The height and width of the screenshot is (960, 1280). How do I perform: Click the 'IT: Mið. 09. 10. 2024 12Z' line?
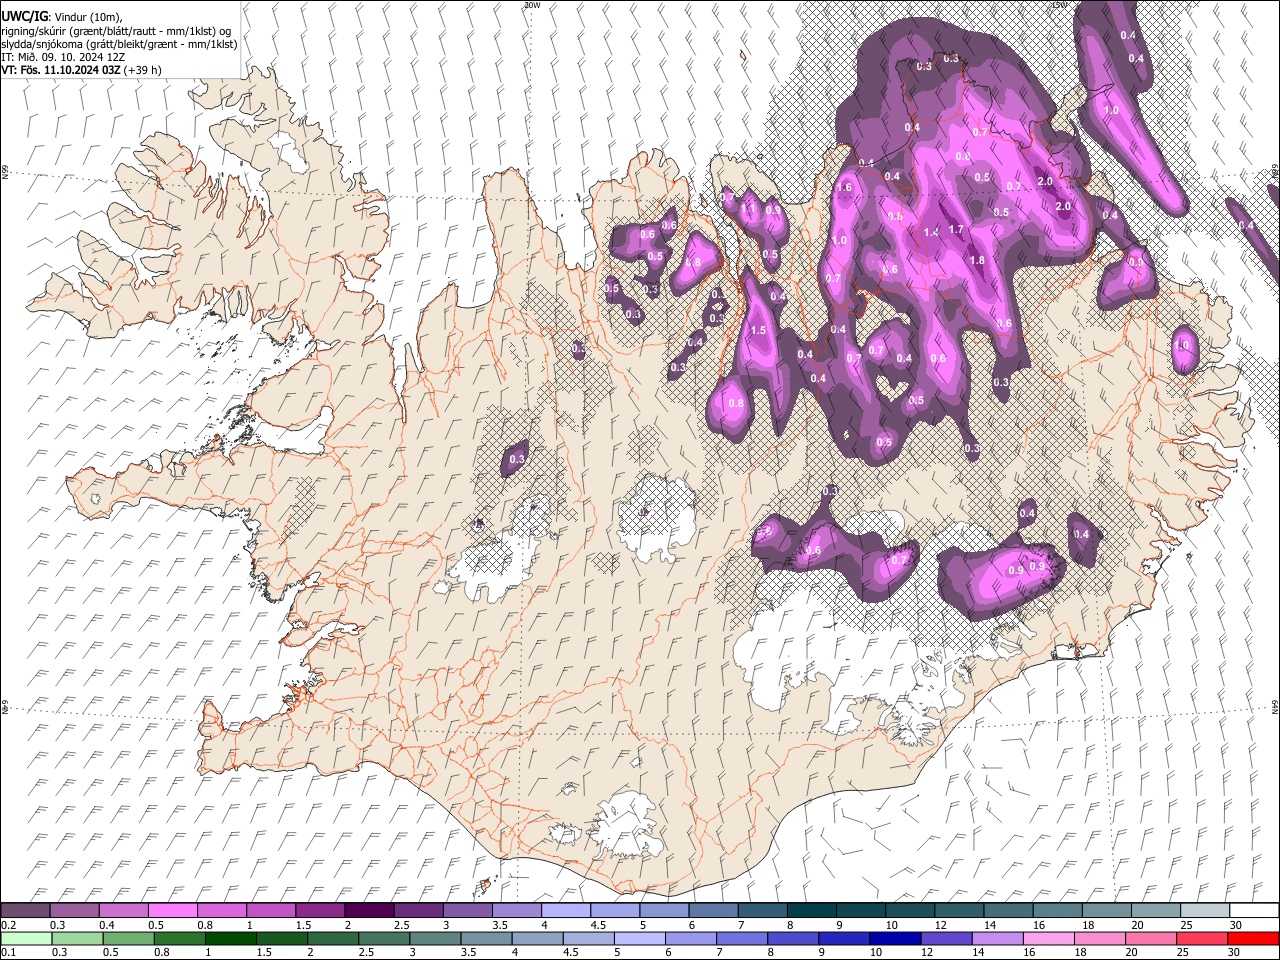point(63,57)
